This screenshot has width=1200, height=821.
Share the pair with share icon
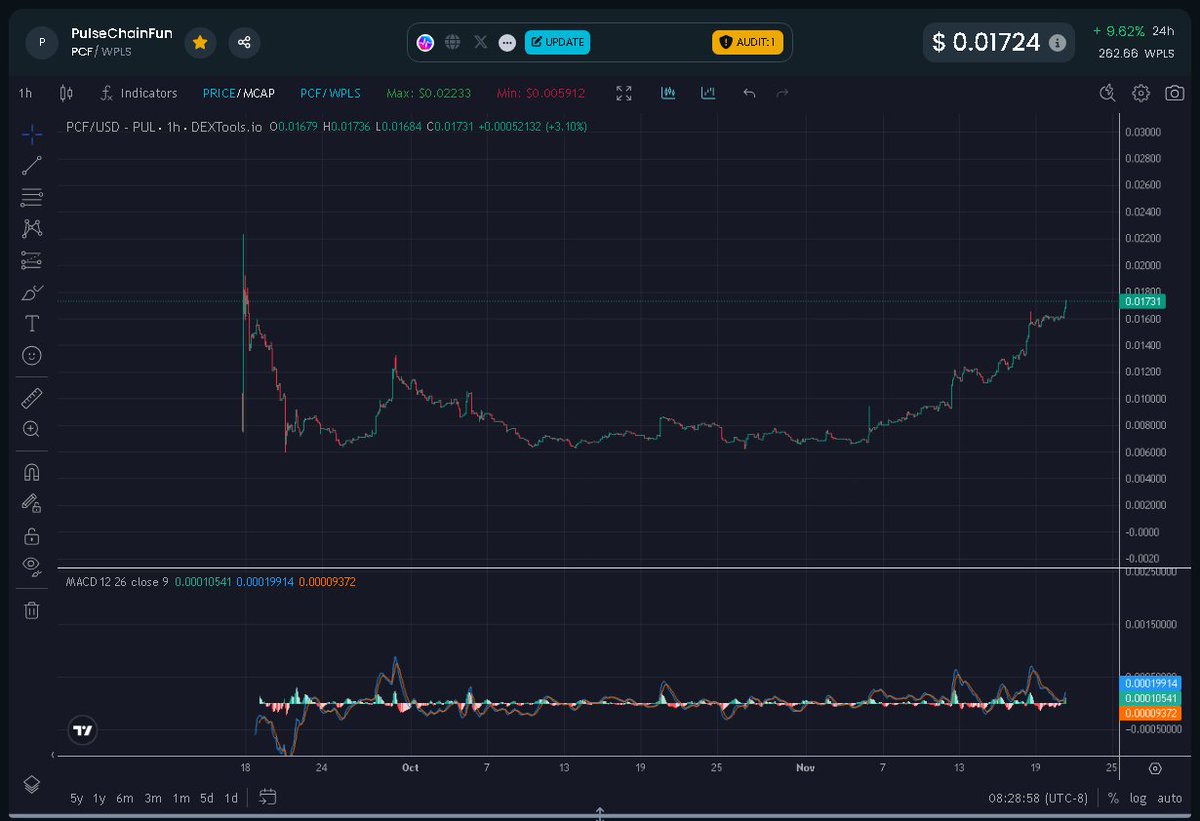tap(244, 42)
